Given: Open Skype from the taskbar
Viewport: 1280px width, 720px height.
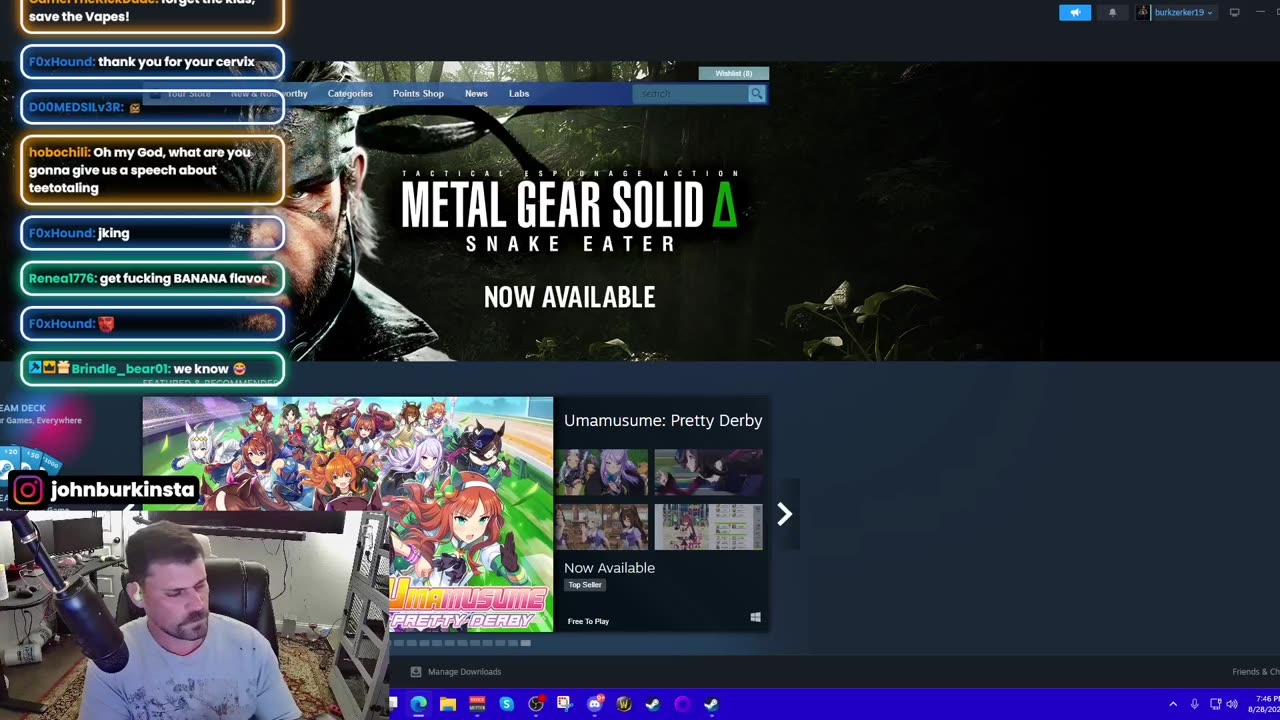Looking at the screenshot, I should [506, 704].
